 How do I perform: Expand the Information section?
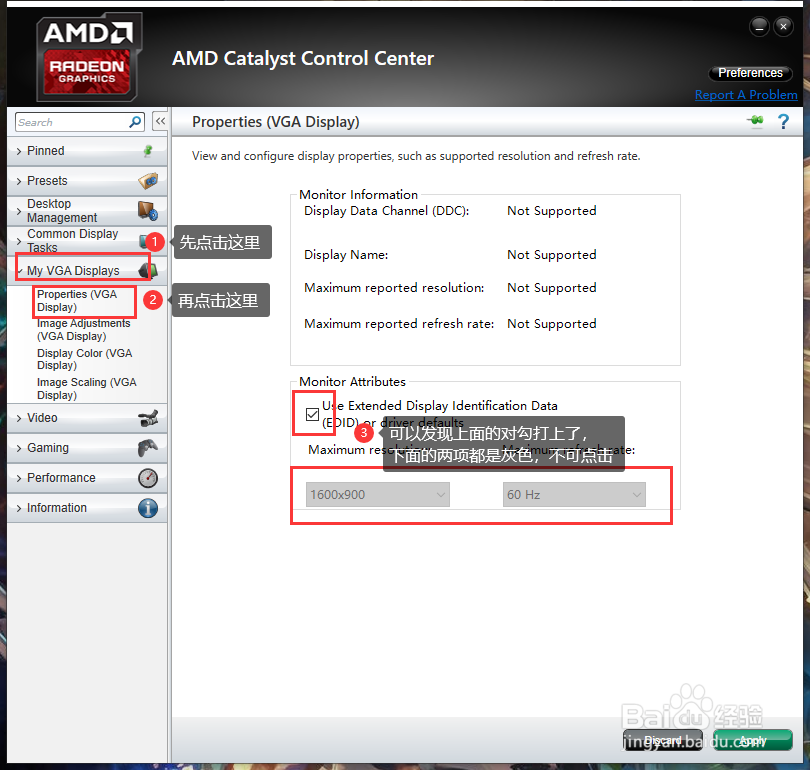19,508
